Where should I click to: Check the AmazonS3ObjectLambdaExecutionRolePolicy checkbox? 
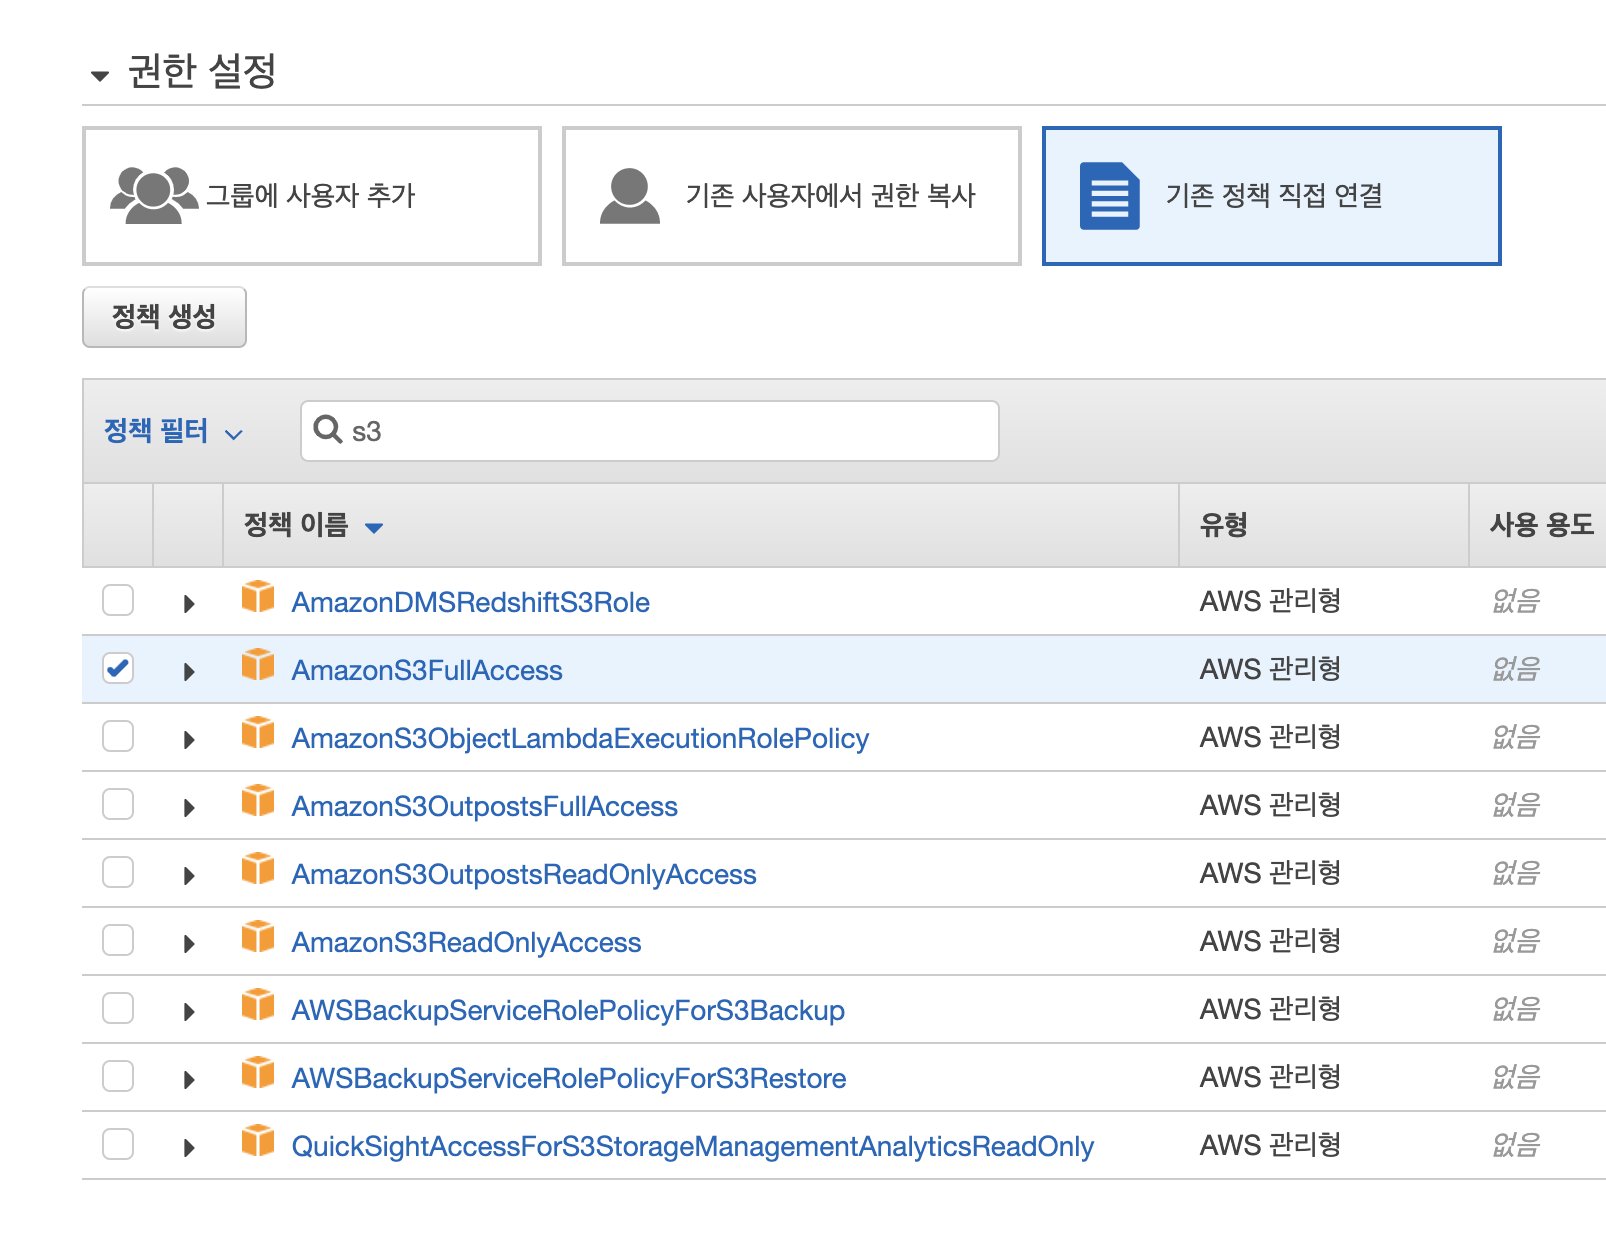[x=118, y=736]
